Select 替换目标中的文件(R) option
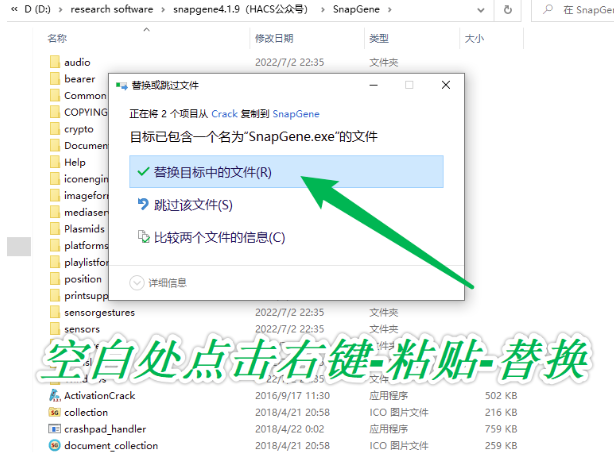The height and width of the screenshot is (472, 614). (286, 172)
